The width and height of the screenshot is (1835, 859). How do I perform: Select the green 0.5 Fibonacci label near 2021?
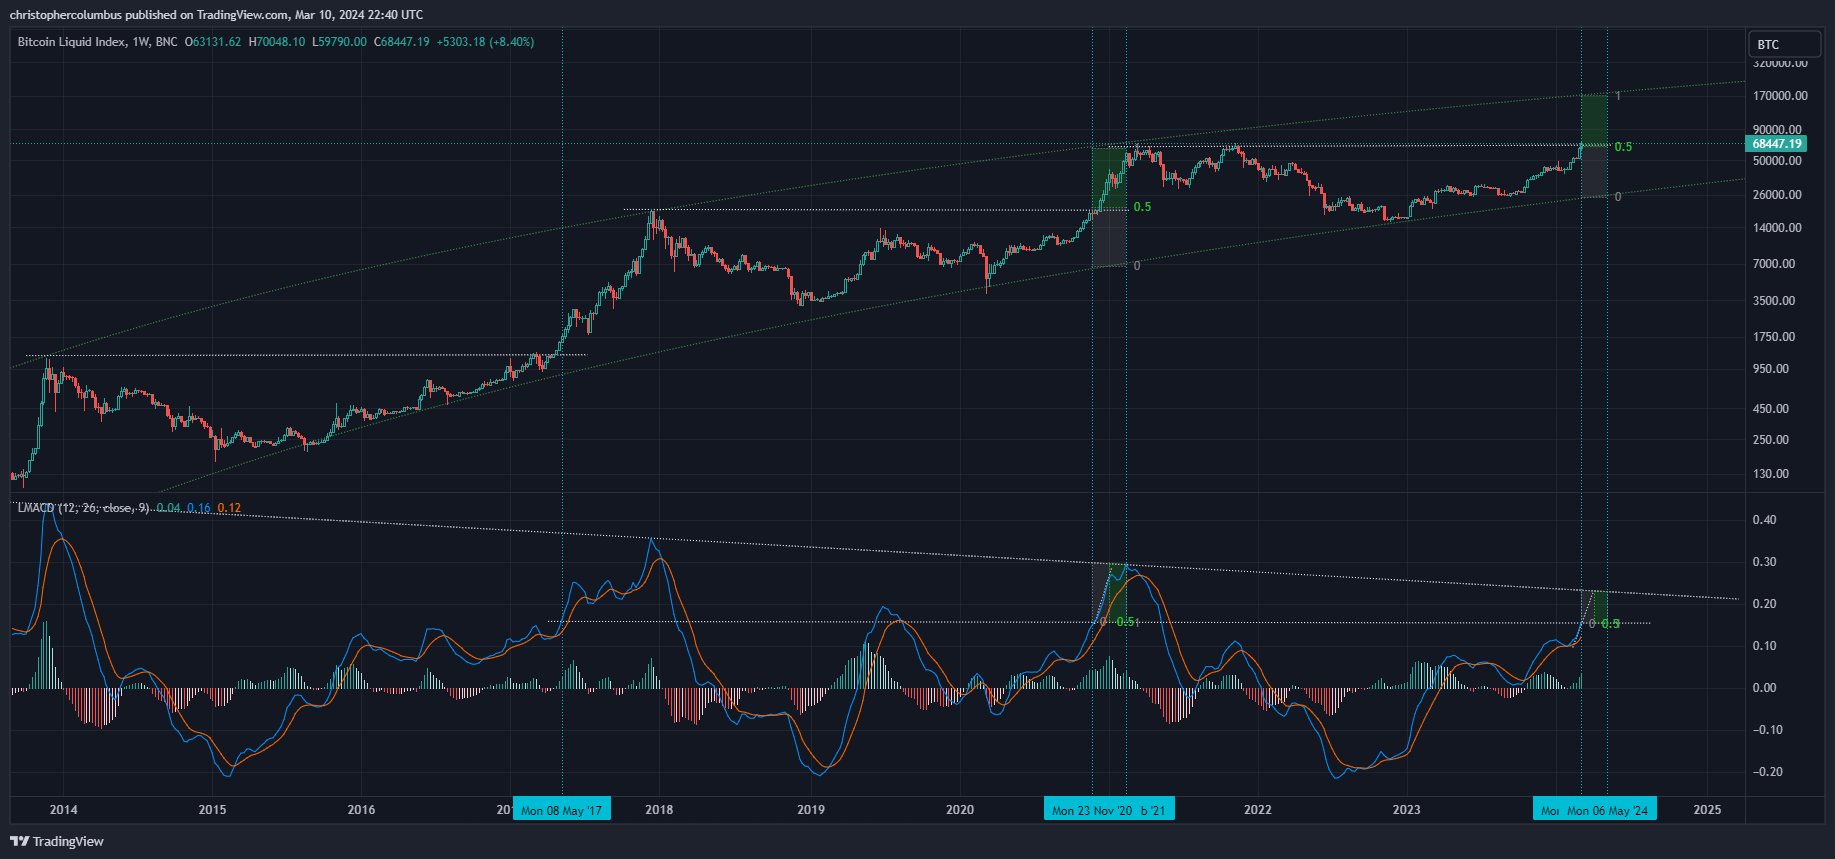pyautogui.click(x=1141, y=207)
